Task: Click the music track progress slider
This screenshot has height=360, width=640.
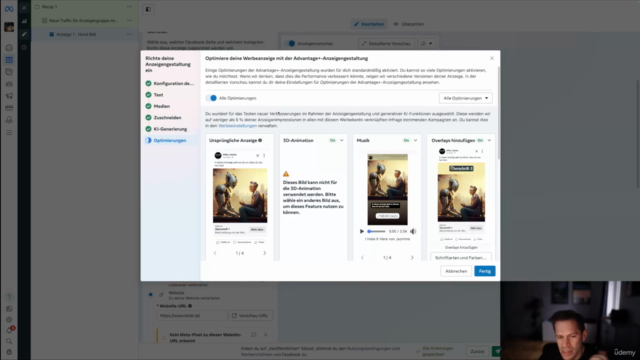Action: 376,231
